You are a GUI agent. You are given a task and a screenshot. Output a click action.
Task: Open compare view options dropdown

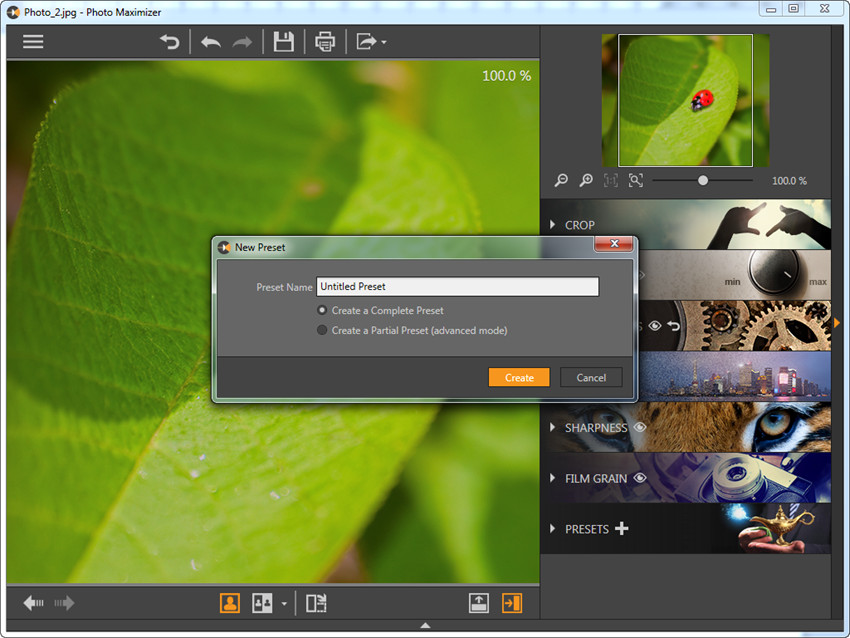(284, 603)
